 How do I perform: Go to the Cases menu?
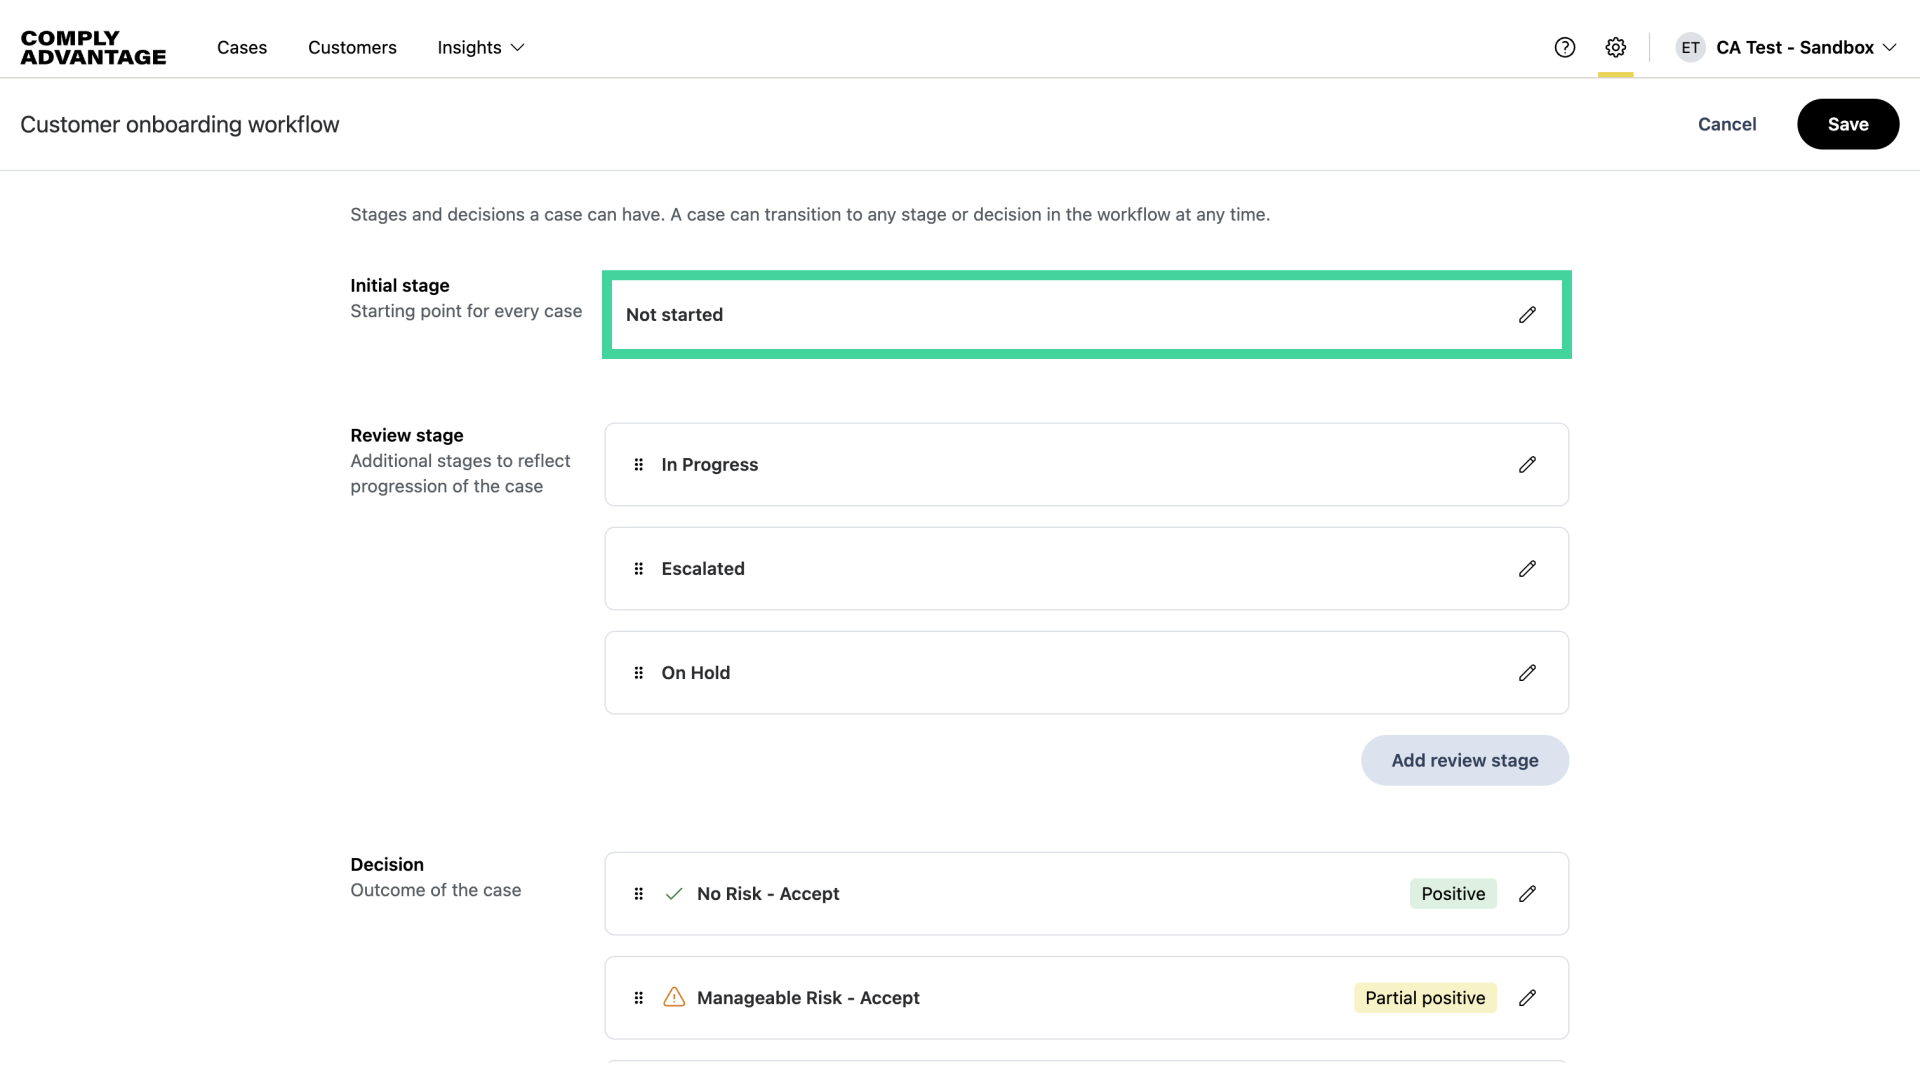(242, 48)
